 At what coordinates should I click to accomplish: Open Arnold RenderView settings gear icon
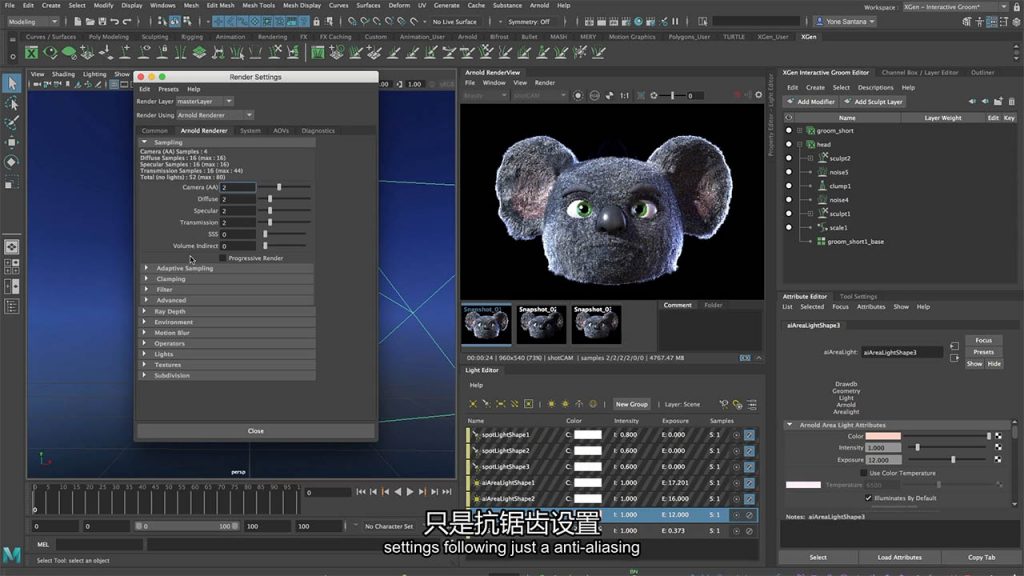click(x=758, y=95)
